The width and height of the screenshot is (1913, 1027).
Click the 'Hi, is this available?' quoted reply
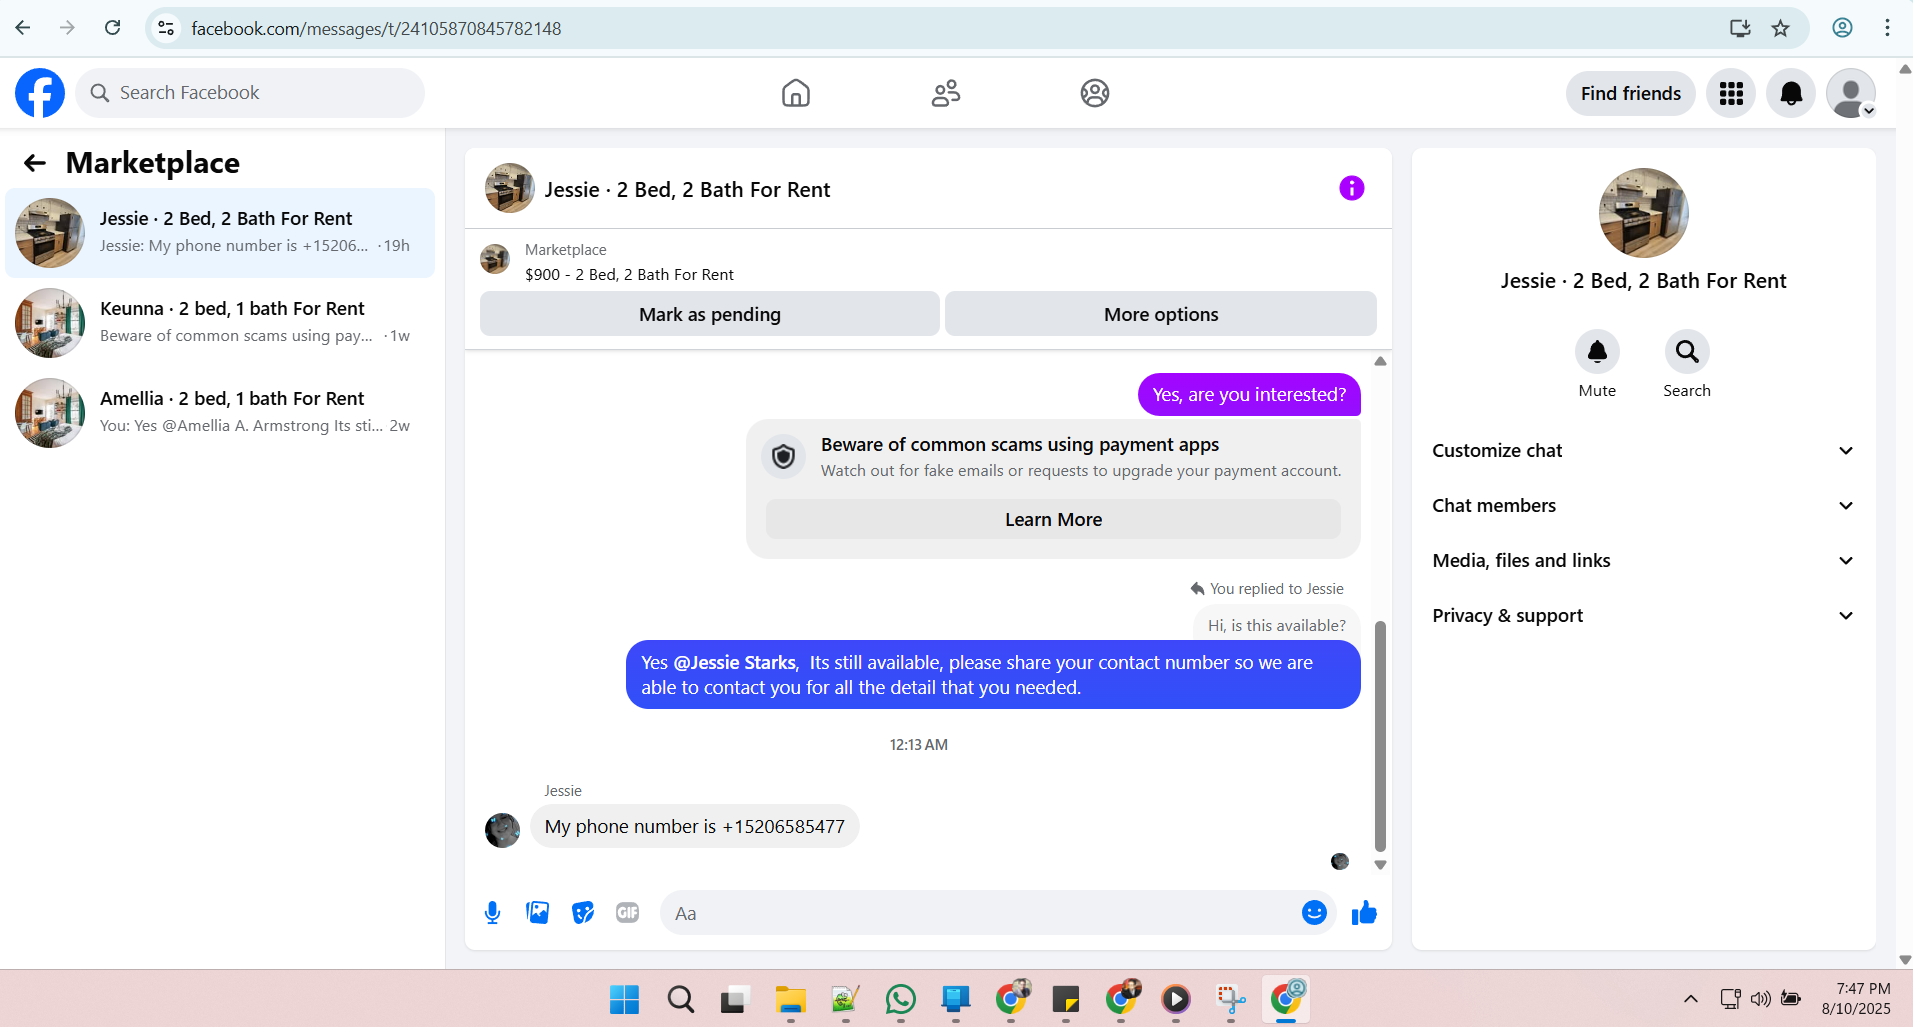click(1276, 626)
